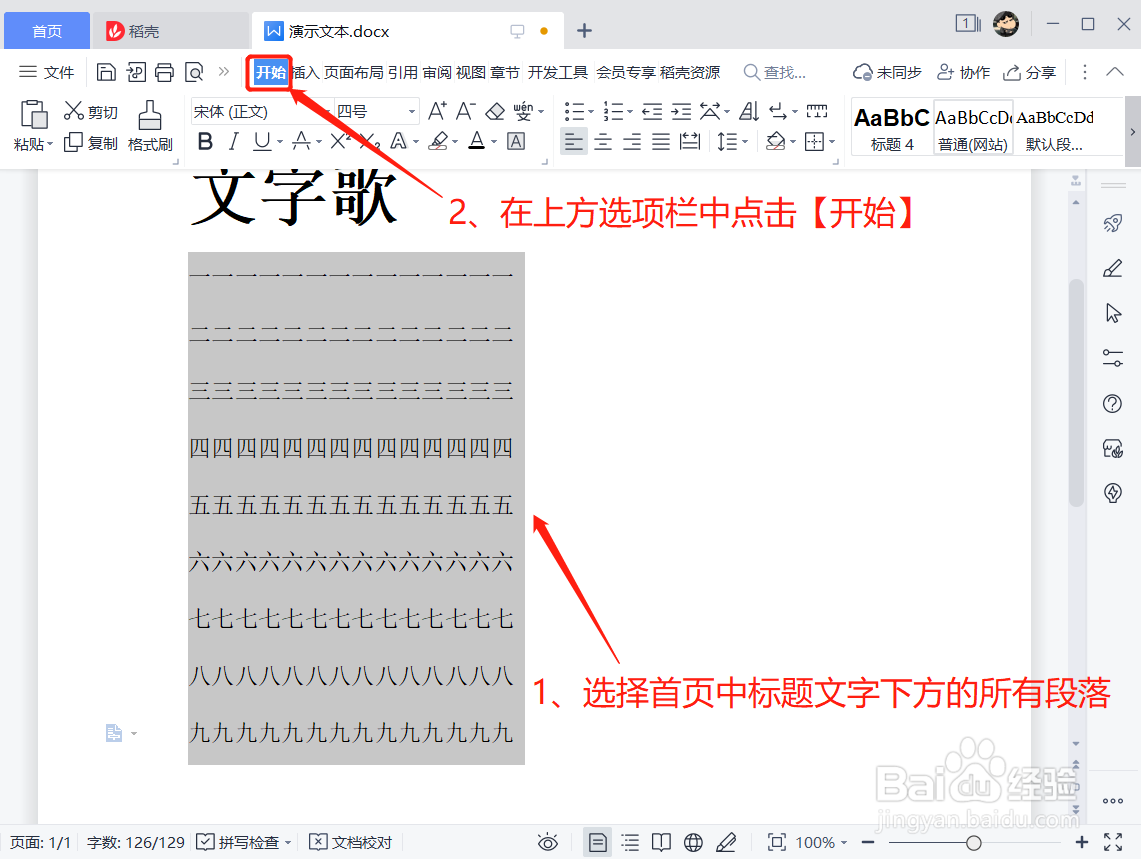
Task: Toggle Bold formatting
Action: click(x=206, y=140)
